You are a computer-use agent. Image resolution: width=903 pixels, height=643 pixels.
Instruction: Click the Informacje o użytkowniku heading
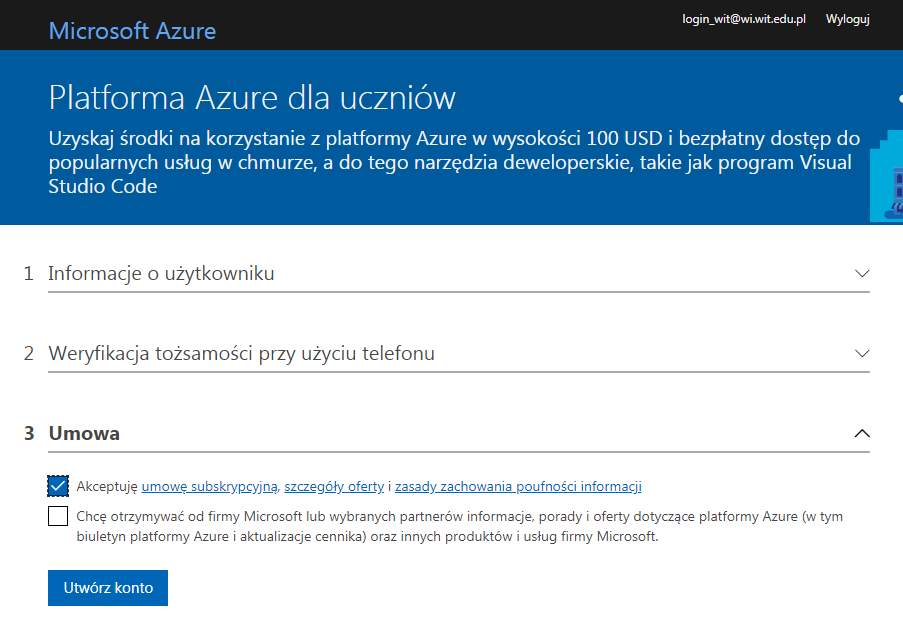coord(161,273)
